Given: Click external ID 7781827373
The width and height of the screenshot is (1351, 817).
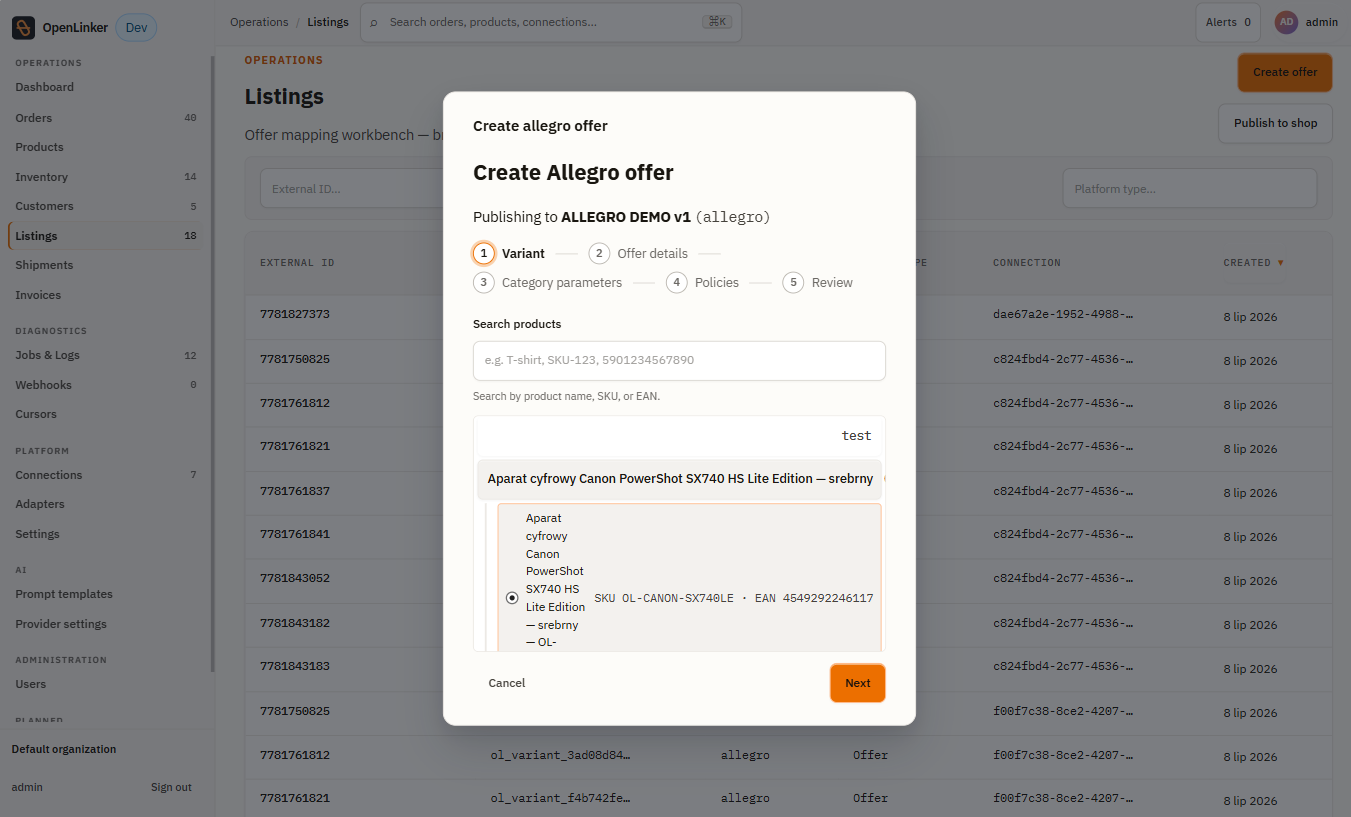Looking at the screenshot, I should coord(295,314).
